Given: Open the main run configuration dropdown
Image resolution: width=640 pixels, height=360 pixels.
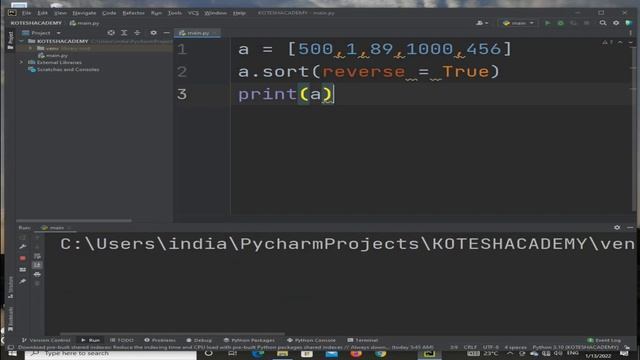Looking at the screenshot, I should click(x=518, y=23).
